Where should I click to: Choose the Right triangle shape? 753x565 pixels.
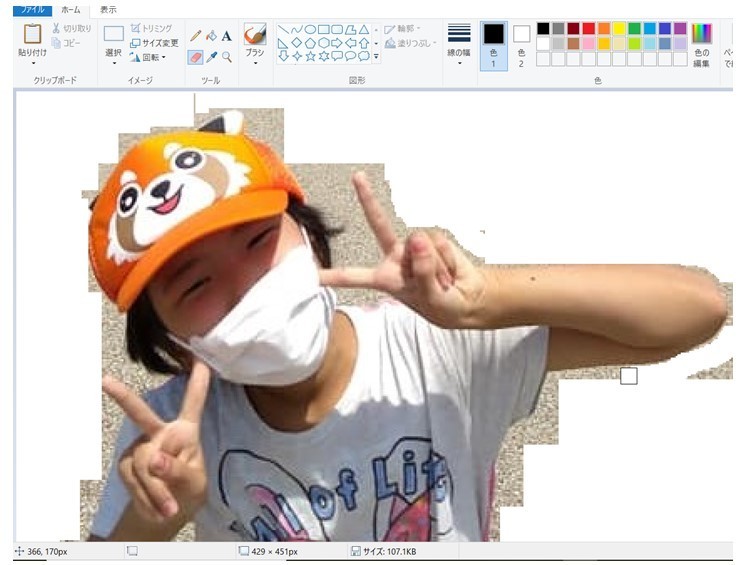coord(283,43)
